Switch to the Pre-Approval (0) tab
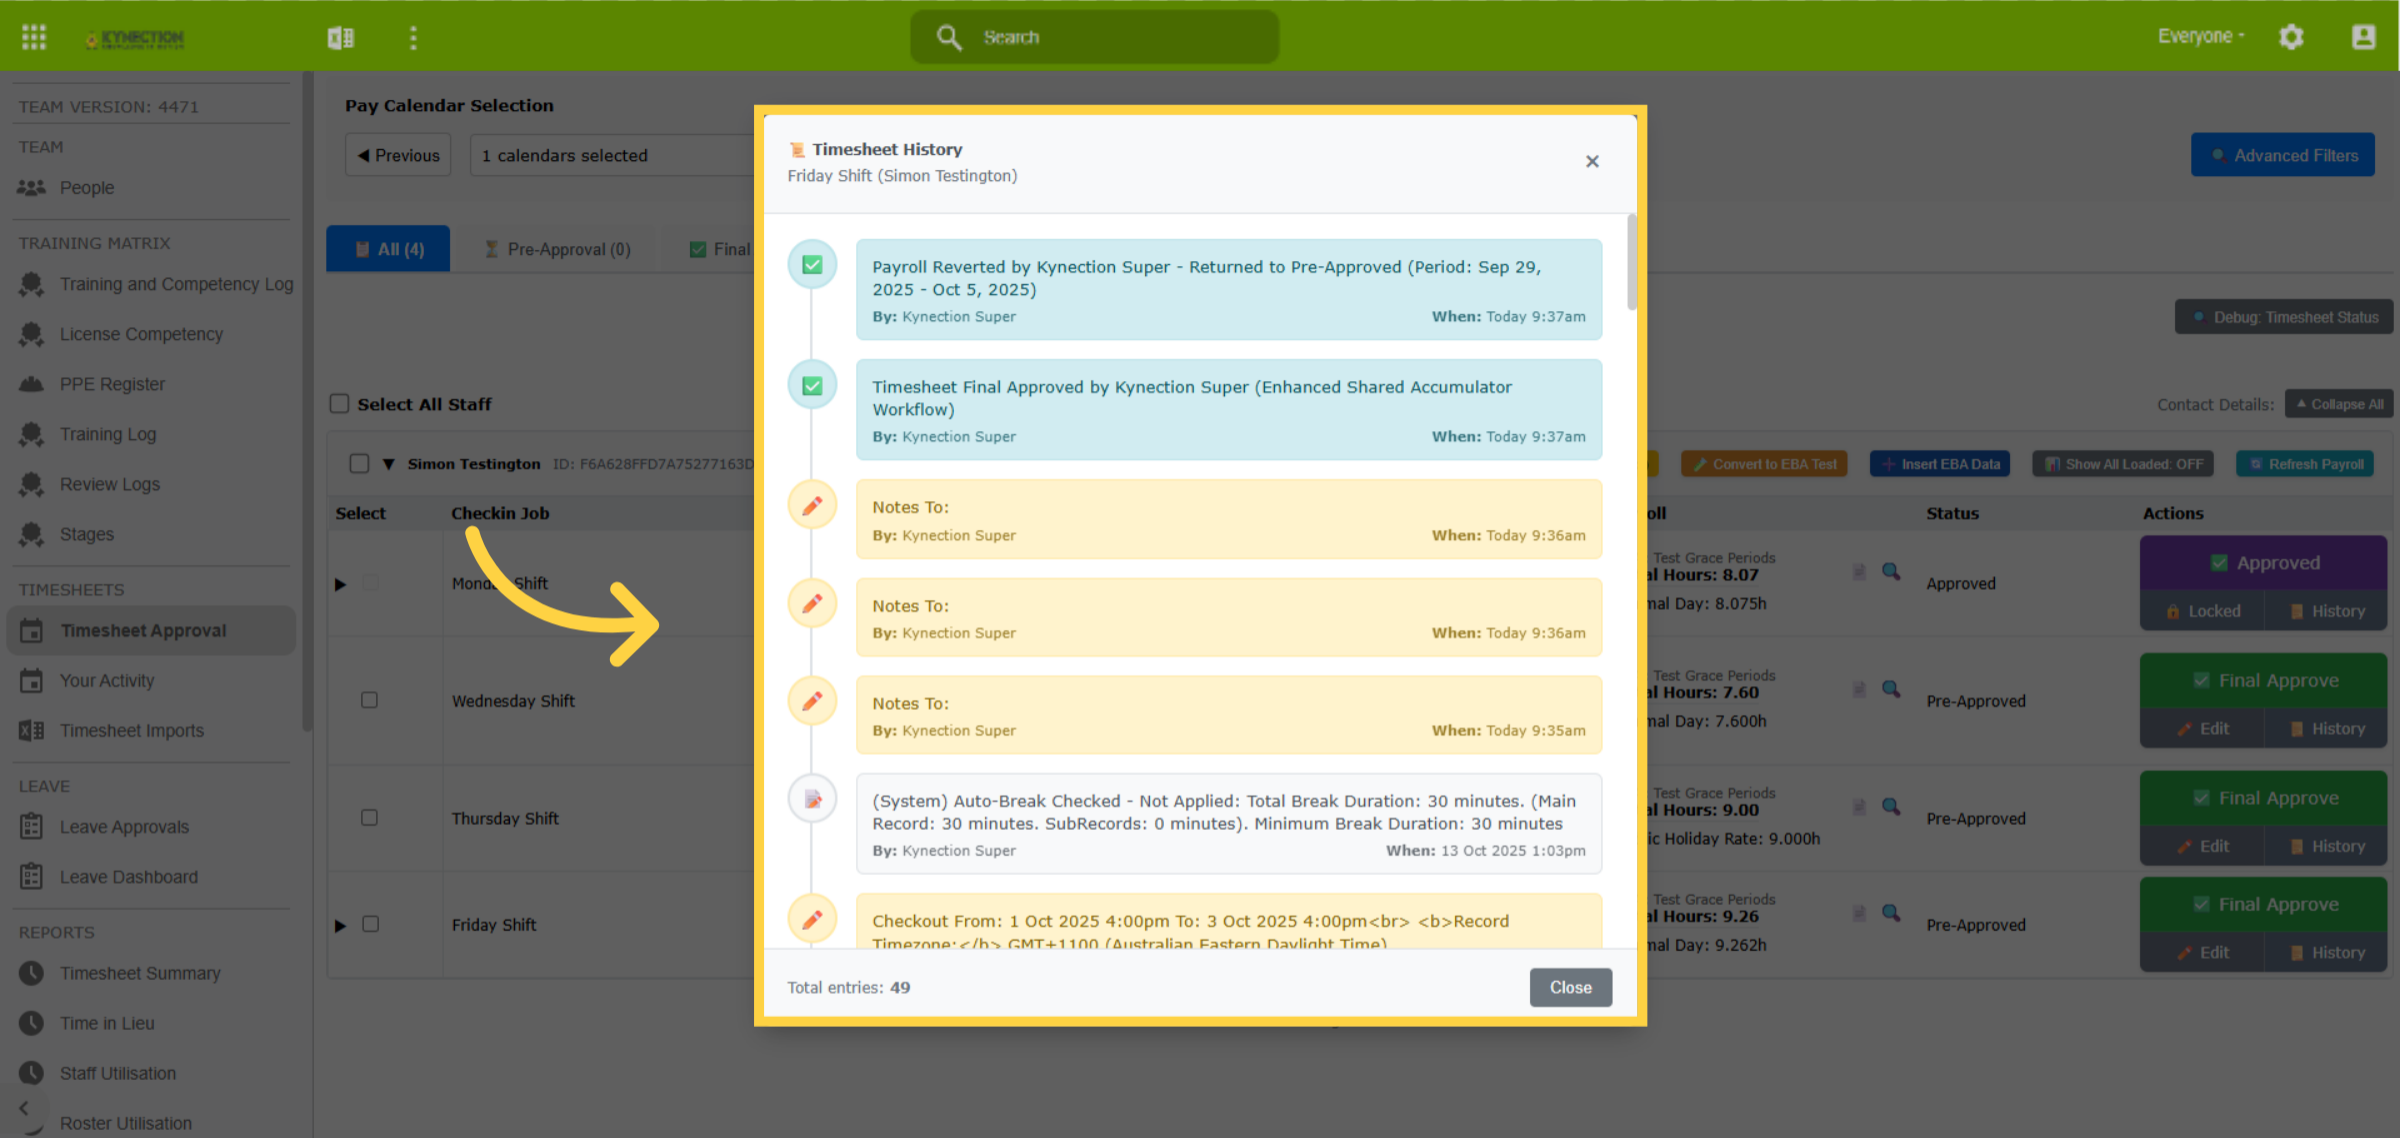 coord(559,249)
